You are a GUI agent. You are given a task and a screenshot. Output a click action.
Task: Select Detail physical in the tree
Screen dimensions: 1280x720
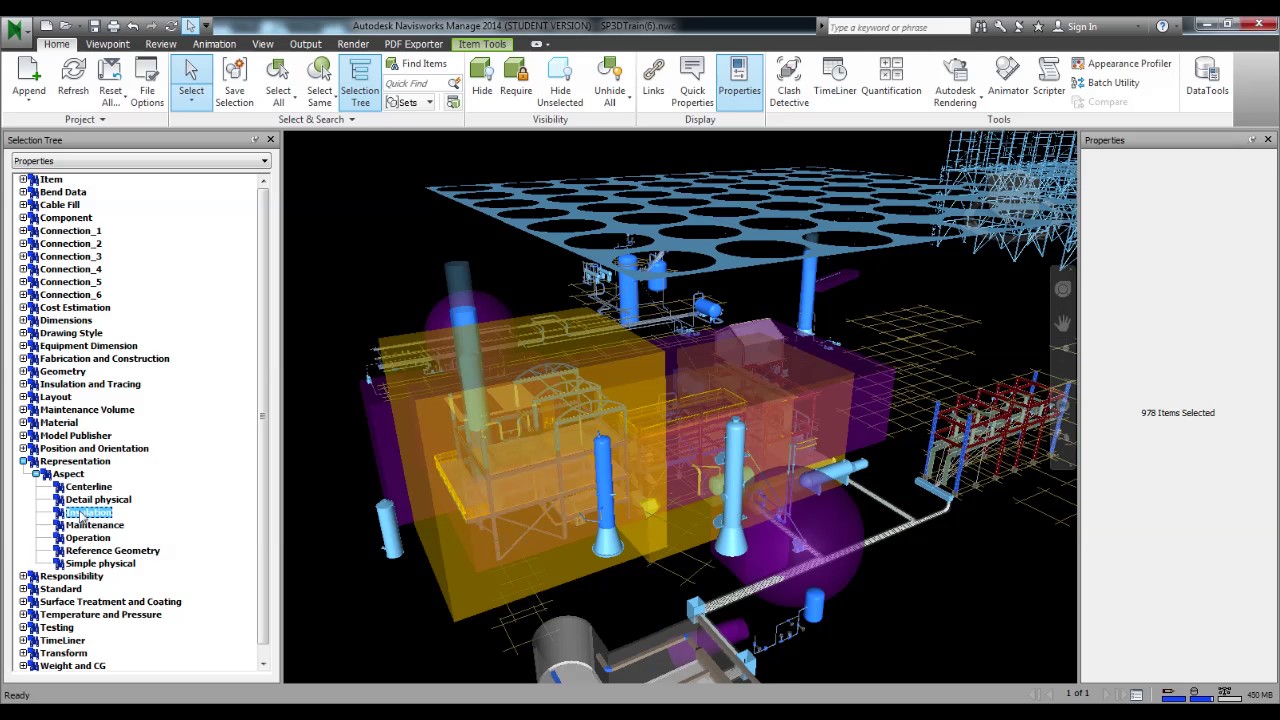click(98, 500)
